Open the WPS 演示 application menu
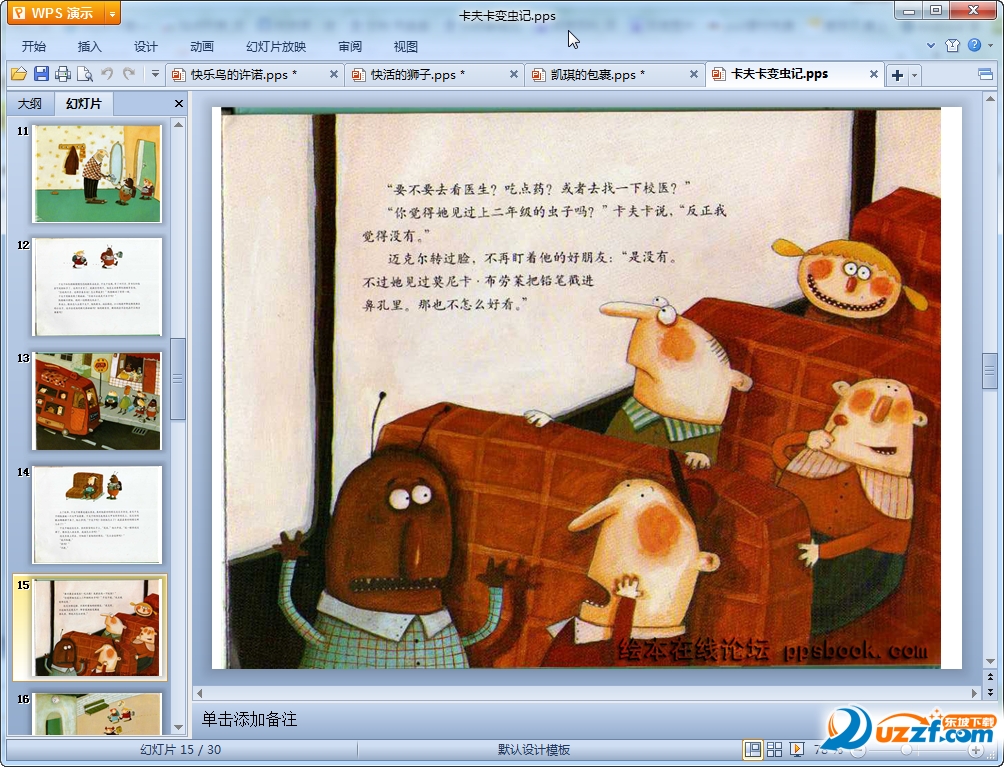Viewport: 1004px width, 767px height. point(55,13)
